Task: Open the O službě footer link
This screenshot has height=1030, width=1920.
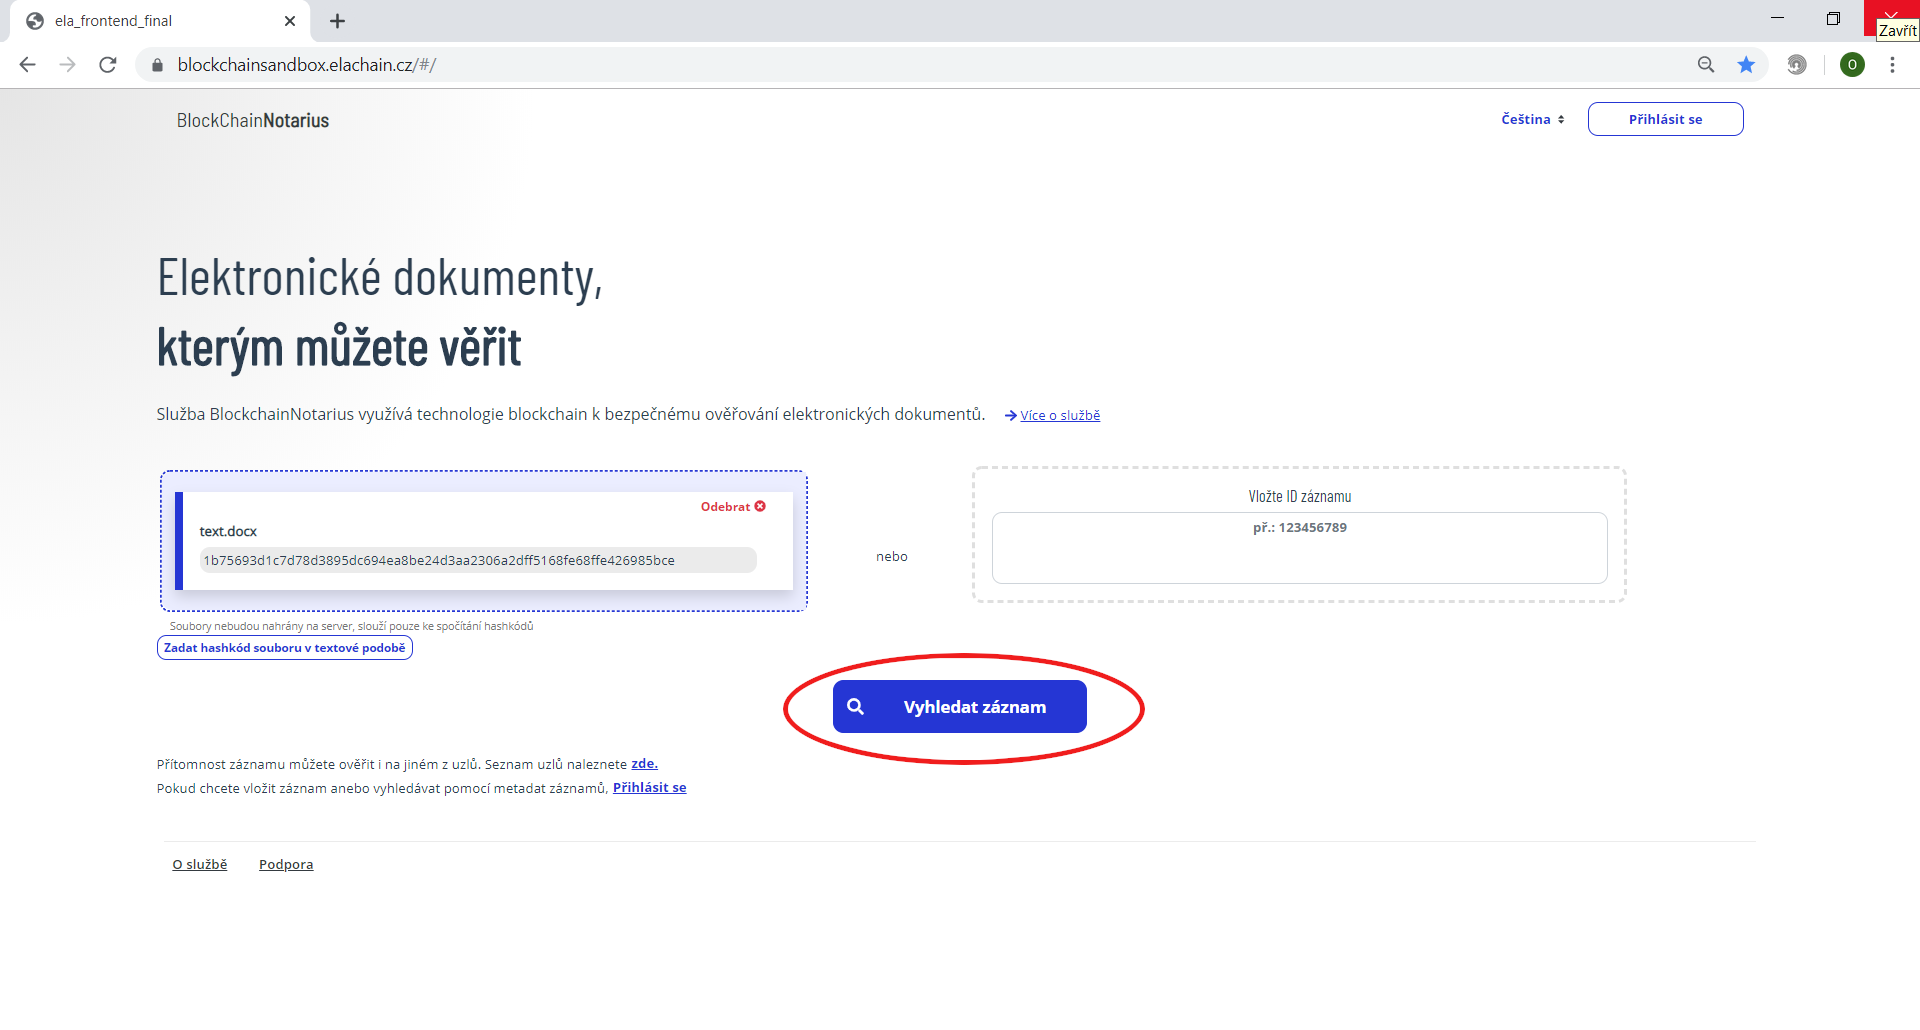Action: pos(200,865)
